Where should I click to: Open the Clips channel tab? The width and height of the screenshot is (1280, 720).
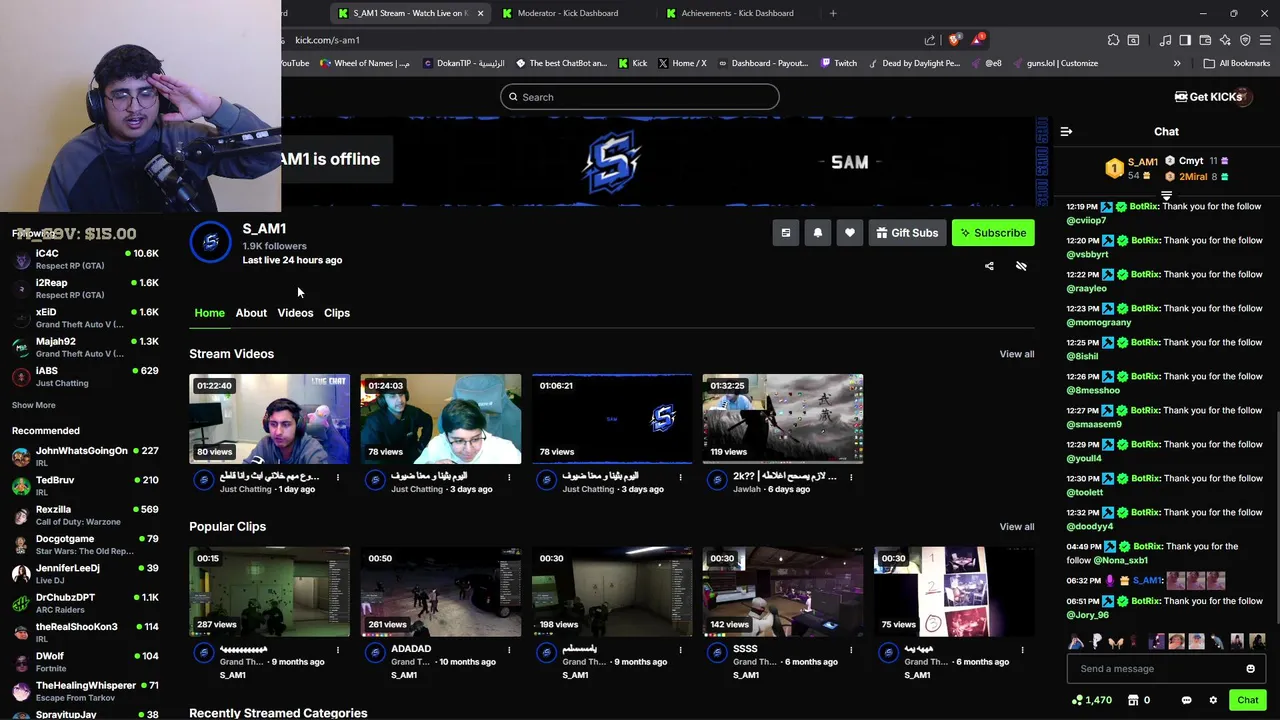pos(337,313)
